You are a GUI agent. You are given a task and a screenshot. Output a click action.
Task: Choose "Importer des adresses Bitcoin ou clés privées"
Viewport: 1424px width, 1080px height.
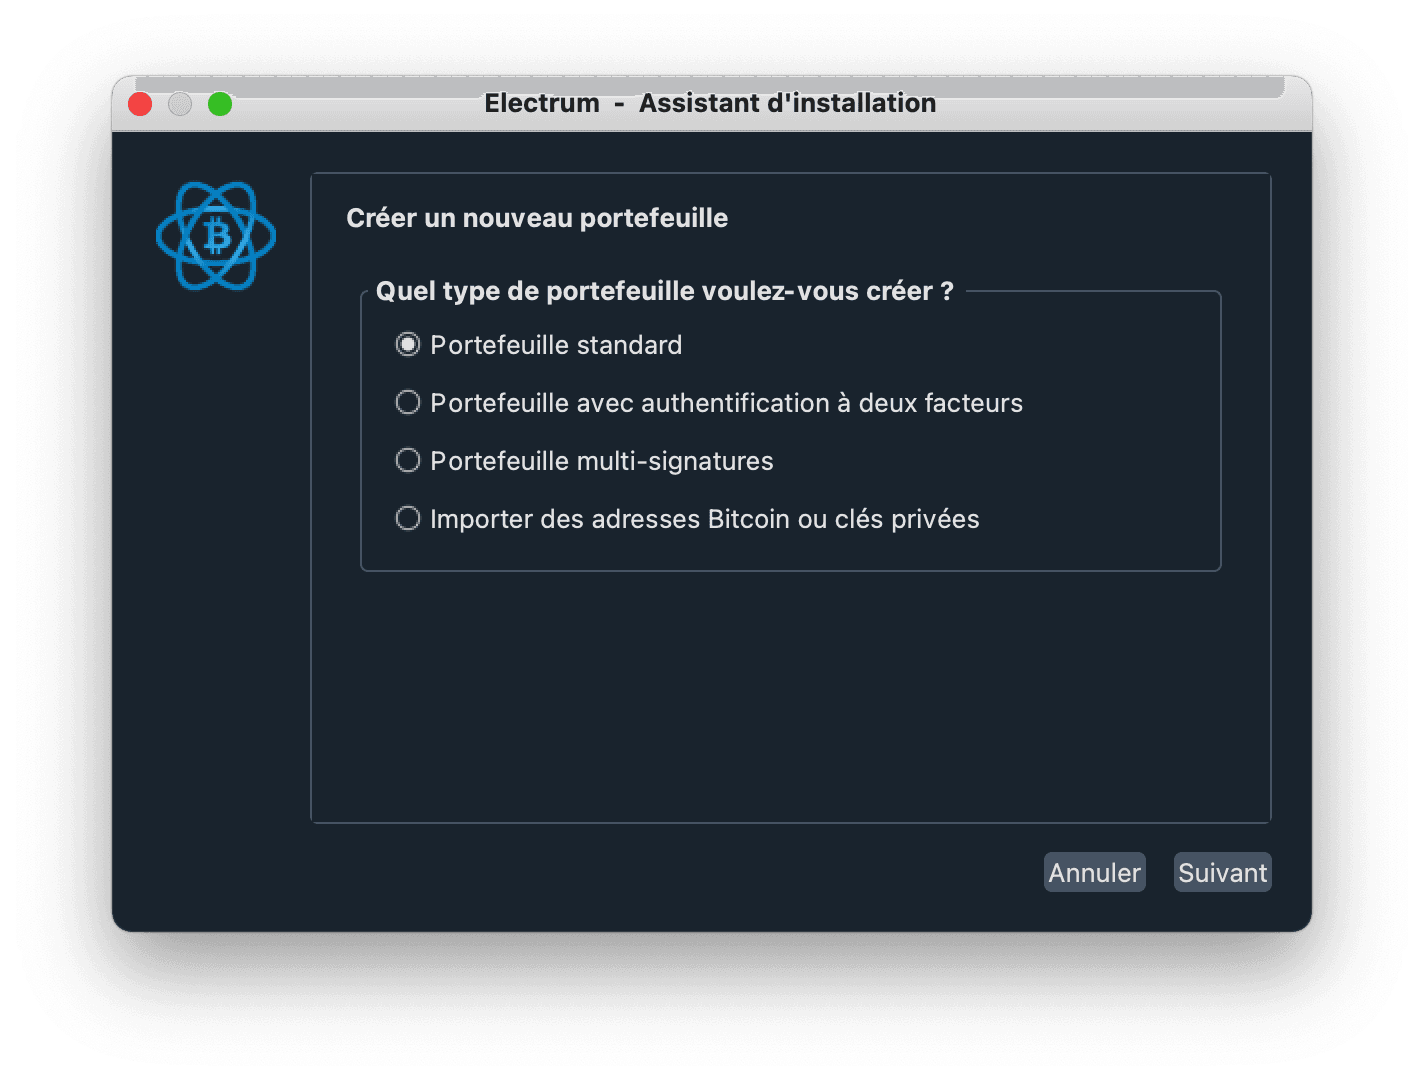point(408,518)
